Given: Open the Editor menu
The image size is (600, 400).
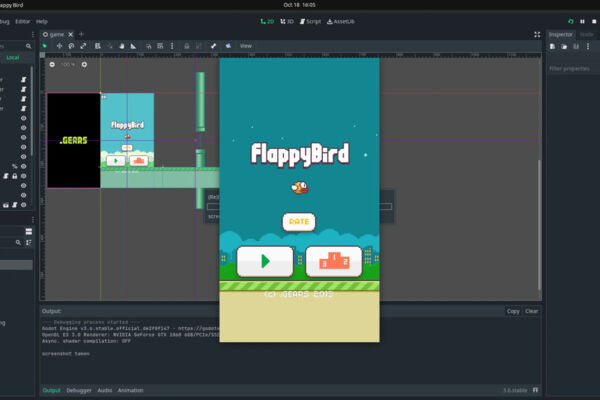Looking at the screenshot, I should pos(22,21).
